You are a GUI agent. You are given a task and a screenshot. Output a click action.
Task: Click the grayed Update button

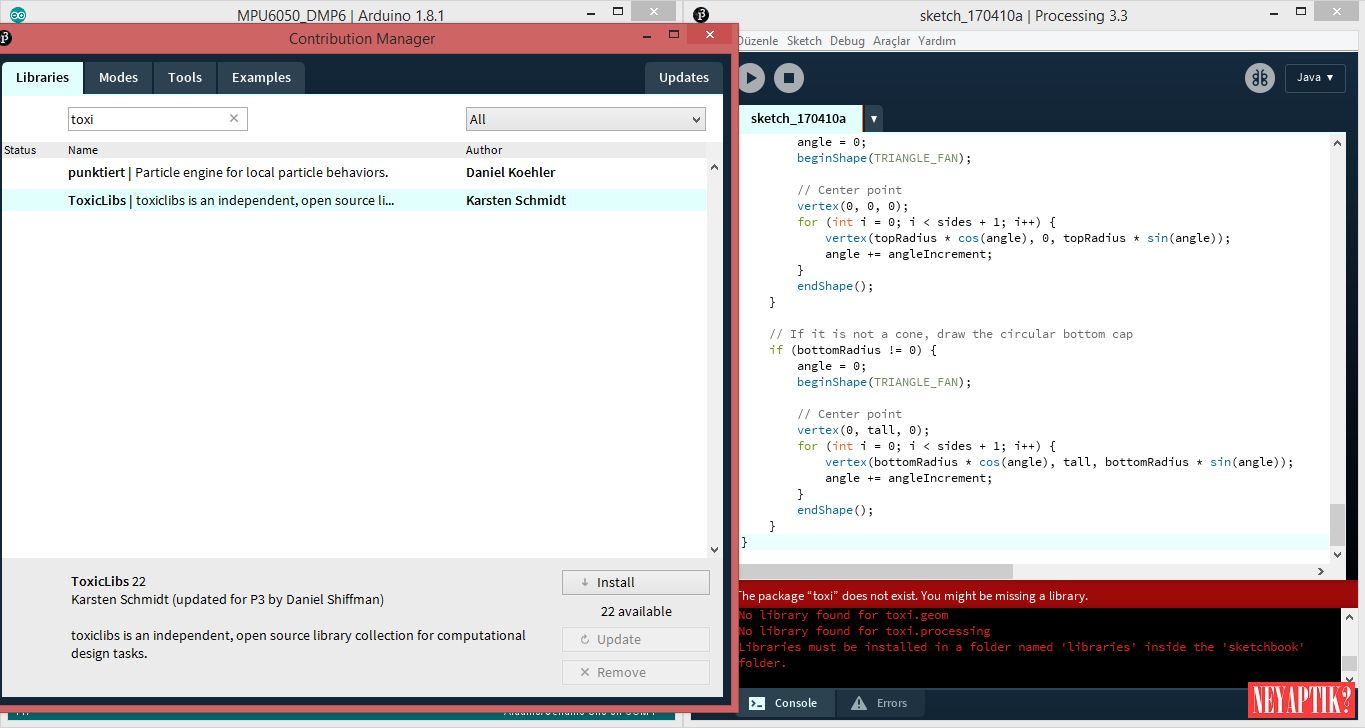(636, 639)
